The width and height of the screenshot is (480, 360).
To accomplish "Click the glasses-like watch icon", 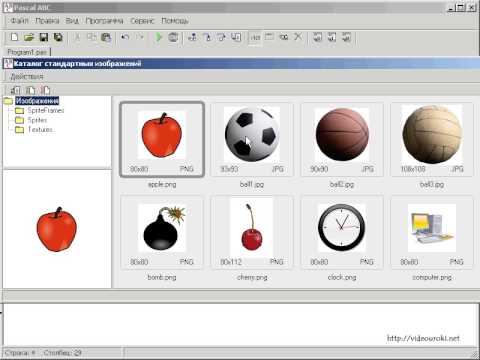I will click(x=284, y=37).
